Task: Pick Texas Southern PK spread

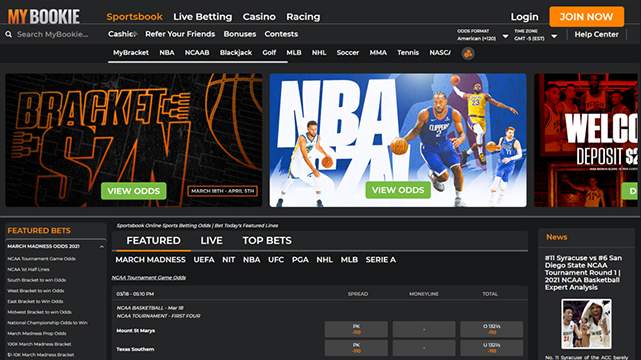Action: [356, 348]
